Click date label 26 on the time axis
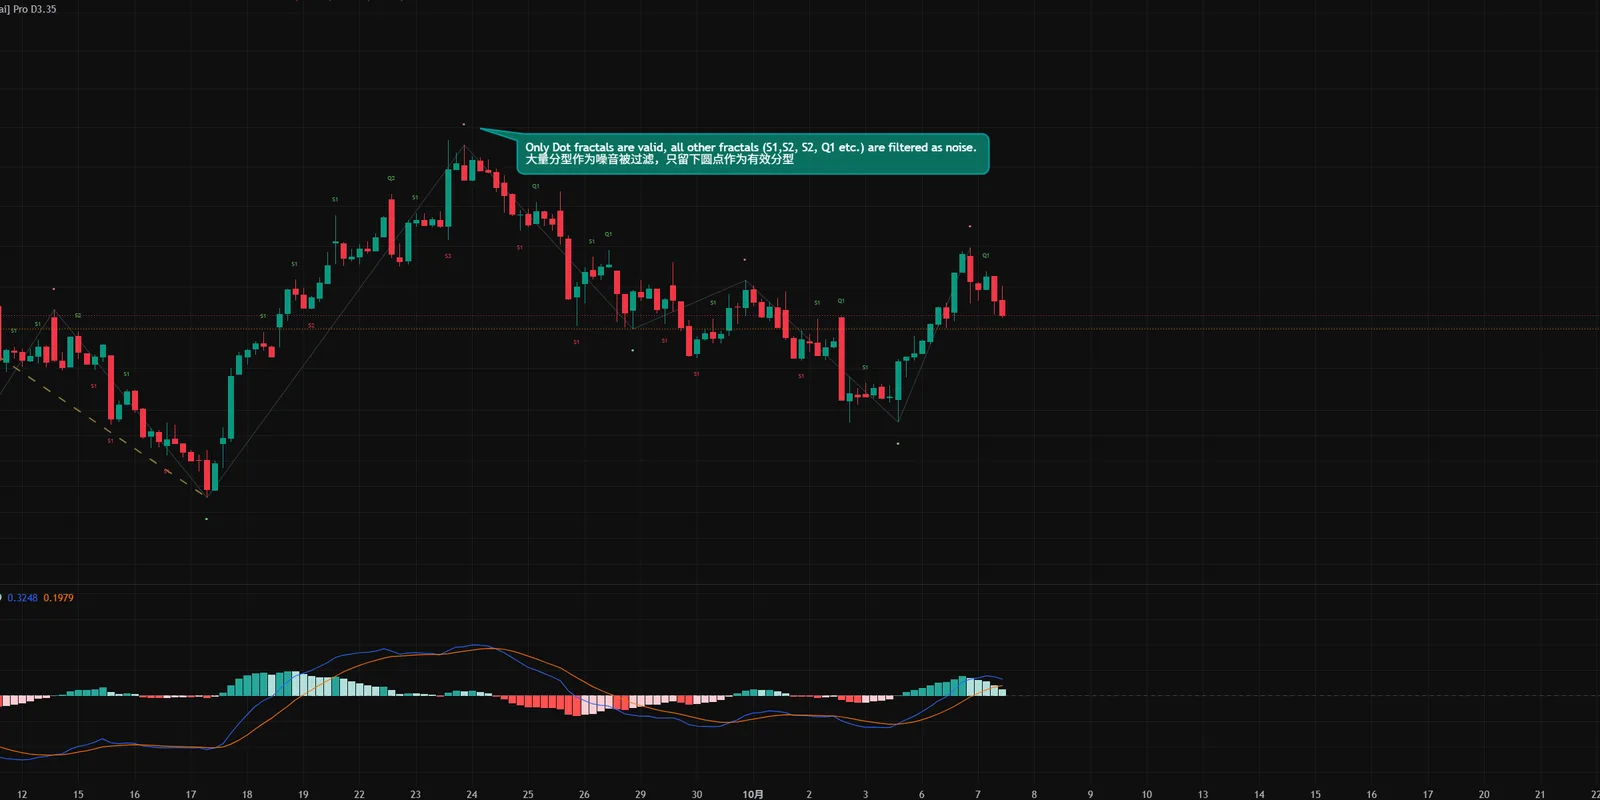Screen dimensions: 1600x800 click(x=584, y=794)
